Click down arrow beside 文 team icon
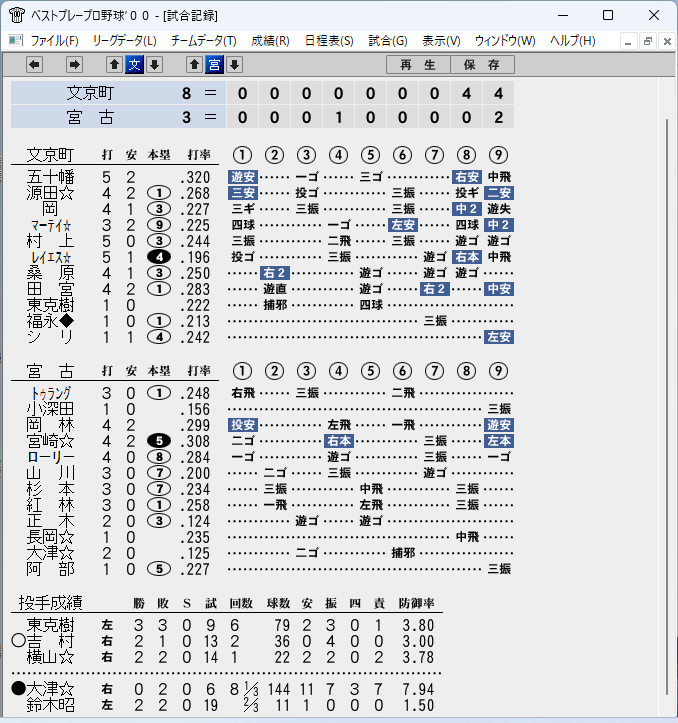The height and width of the screenshot is (723, 678). coord(155,65)
